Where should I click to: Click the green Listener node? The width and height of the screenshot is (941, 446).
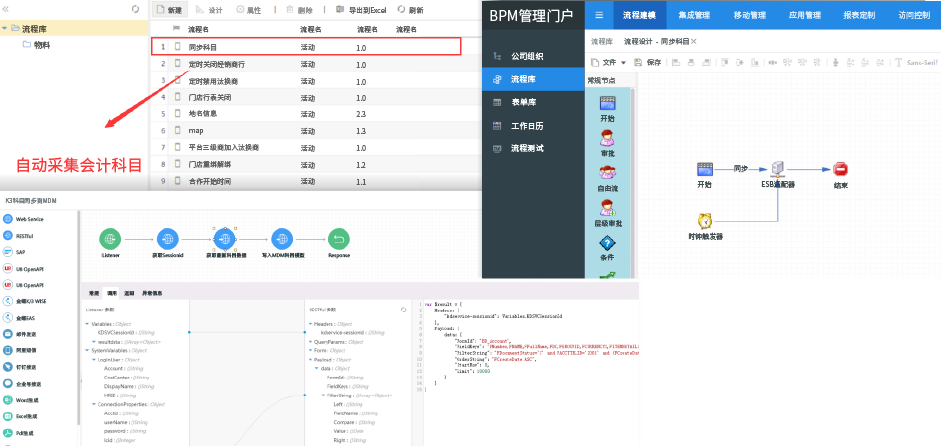(111, 238)
